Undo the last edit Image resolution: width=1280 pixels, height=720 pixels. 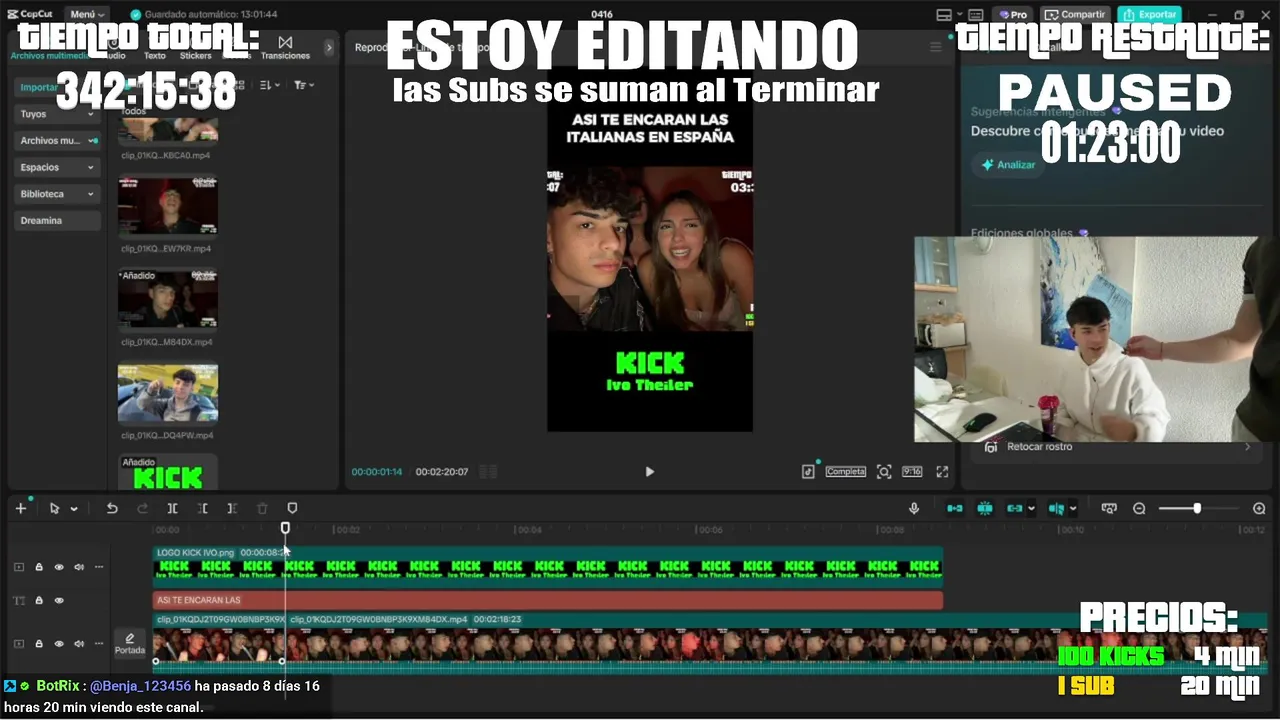tap(112, 508)
